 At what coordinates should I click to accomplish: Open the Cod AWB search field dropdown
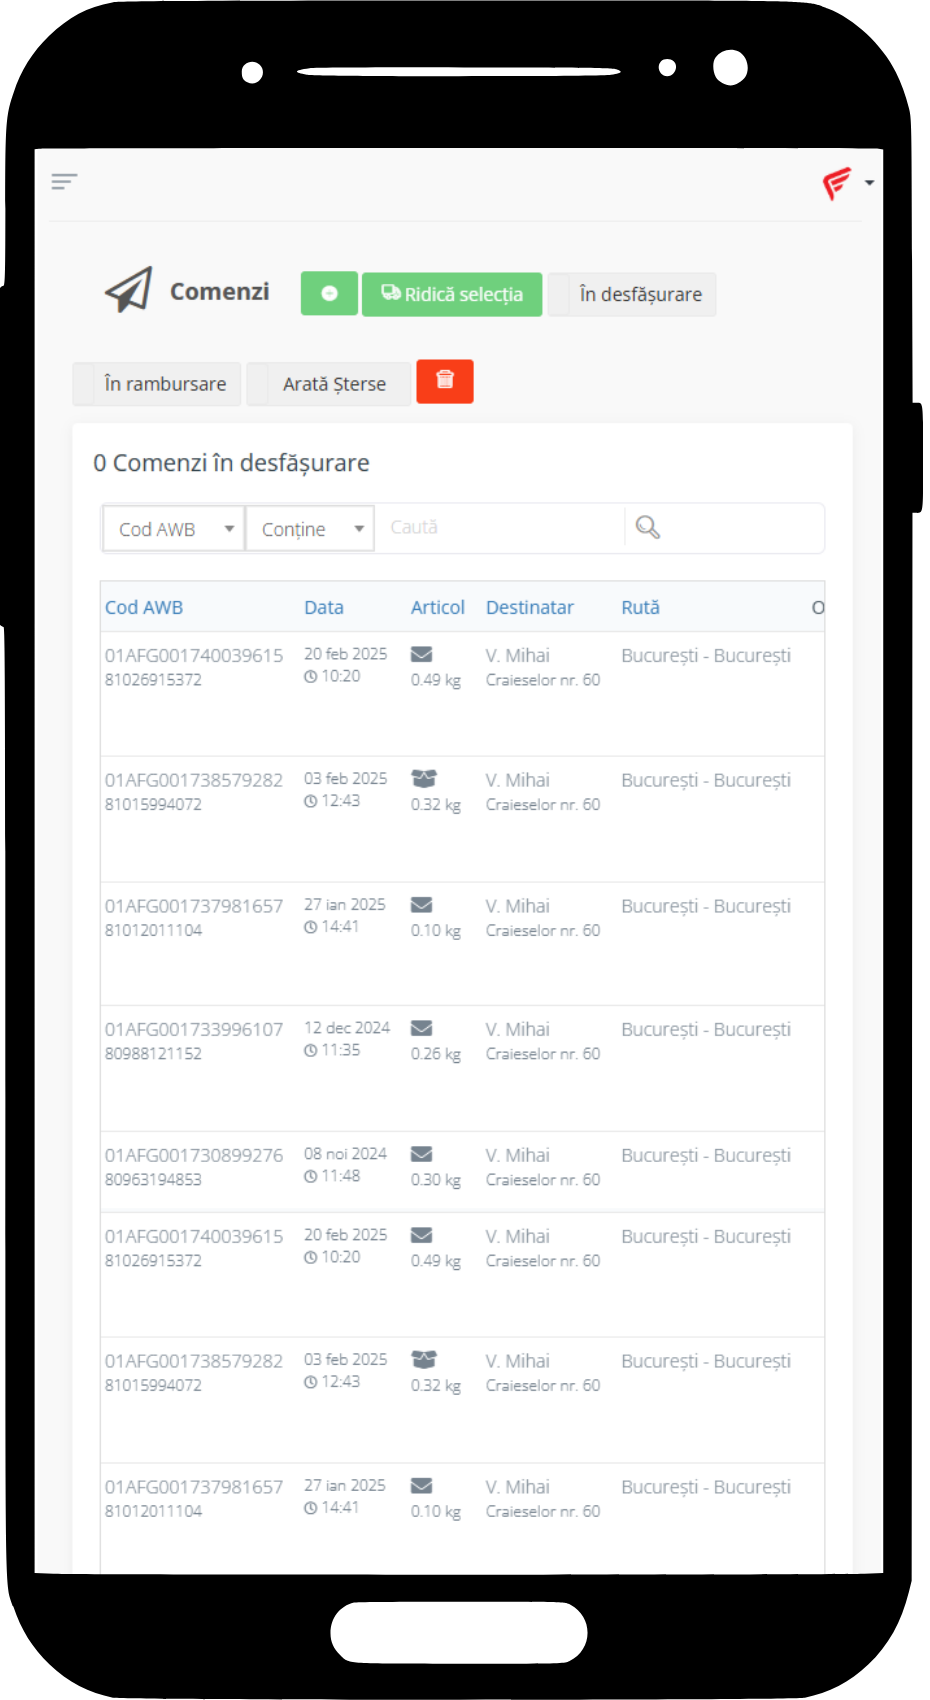(x=174, y=529)
